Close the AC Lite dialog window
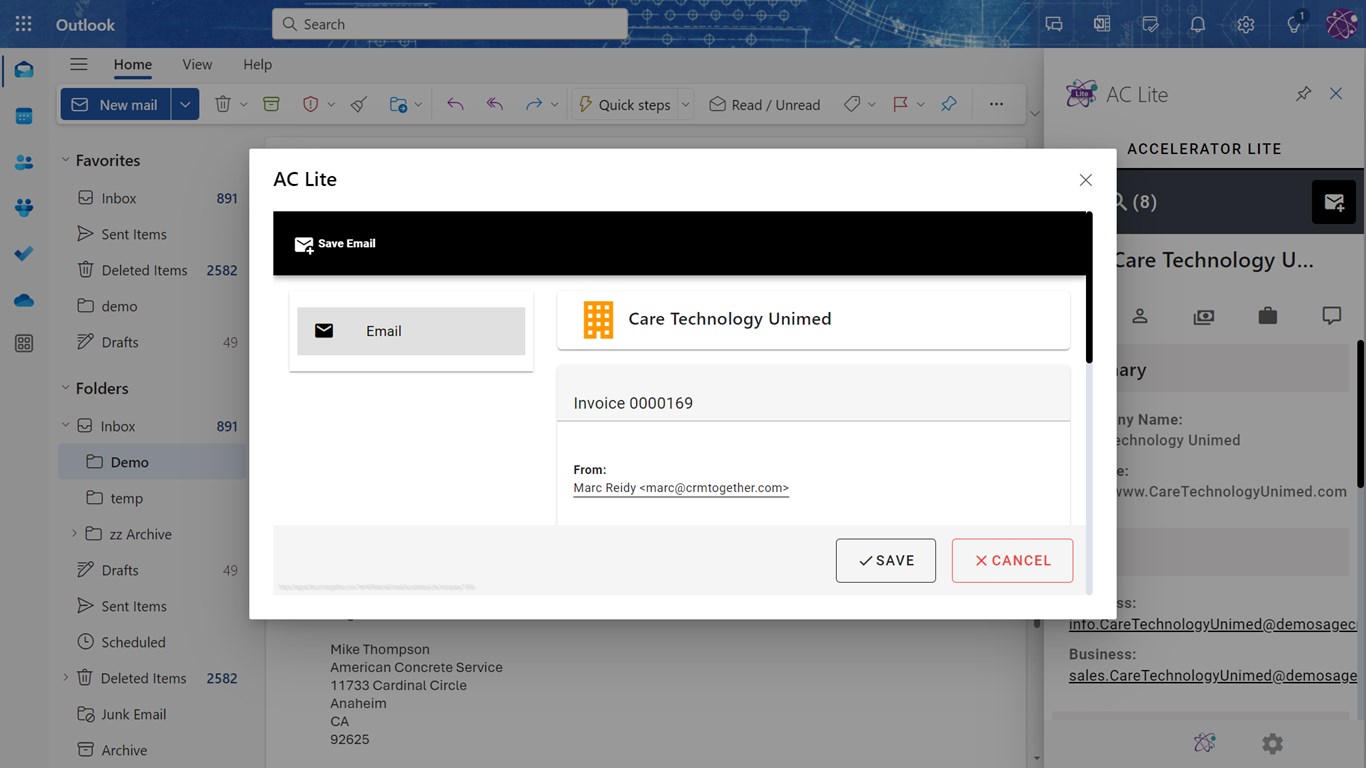 tap(1085, 180)
